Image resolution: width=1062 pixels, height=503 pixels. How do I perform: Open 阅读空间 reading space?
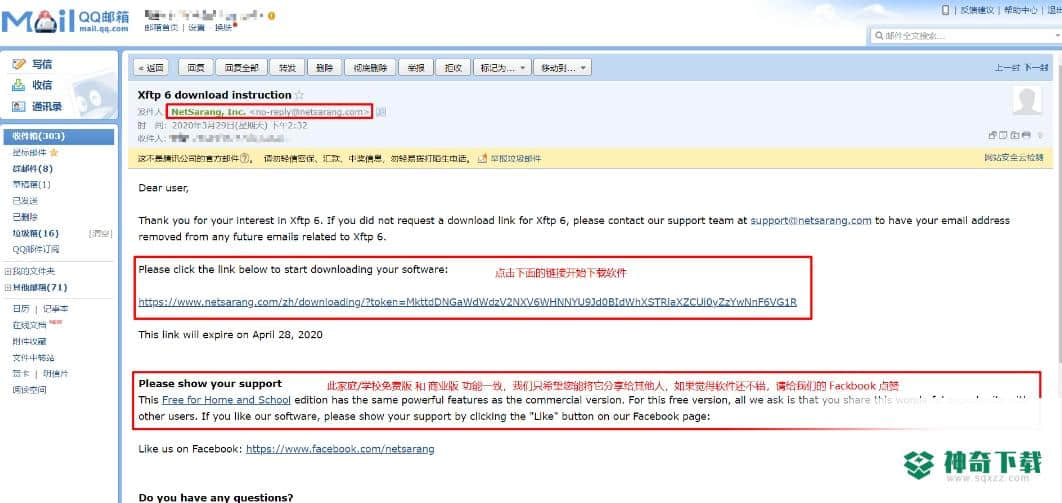tap(29, 390)
